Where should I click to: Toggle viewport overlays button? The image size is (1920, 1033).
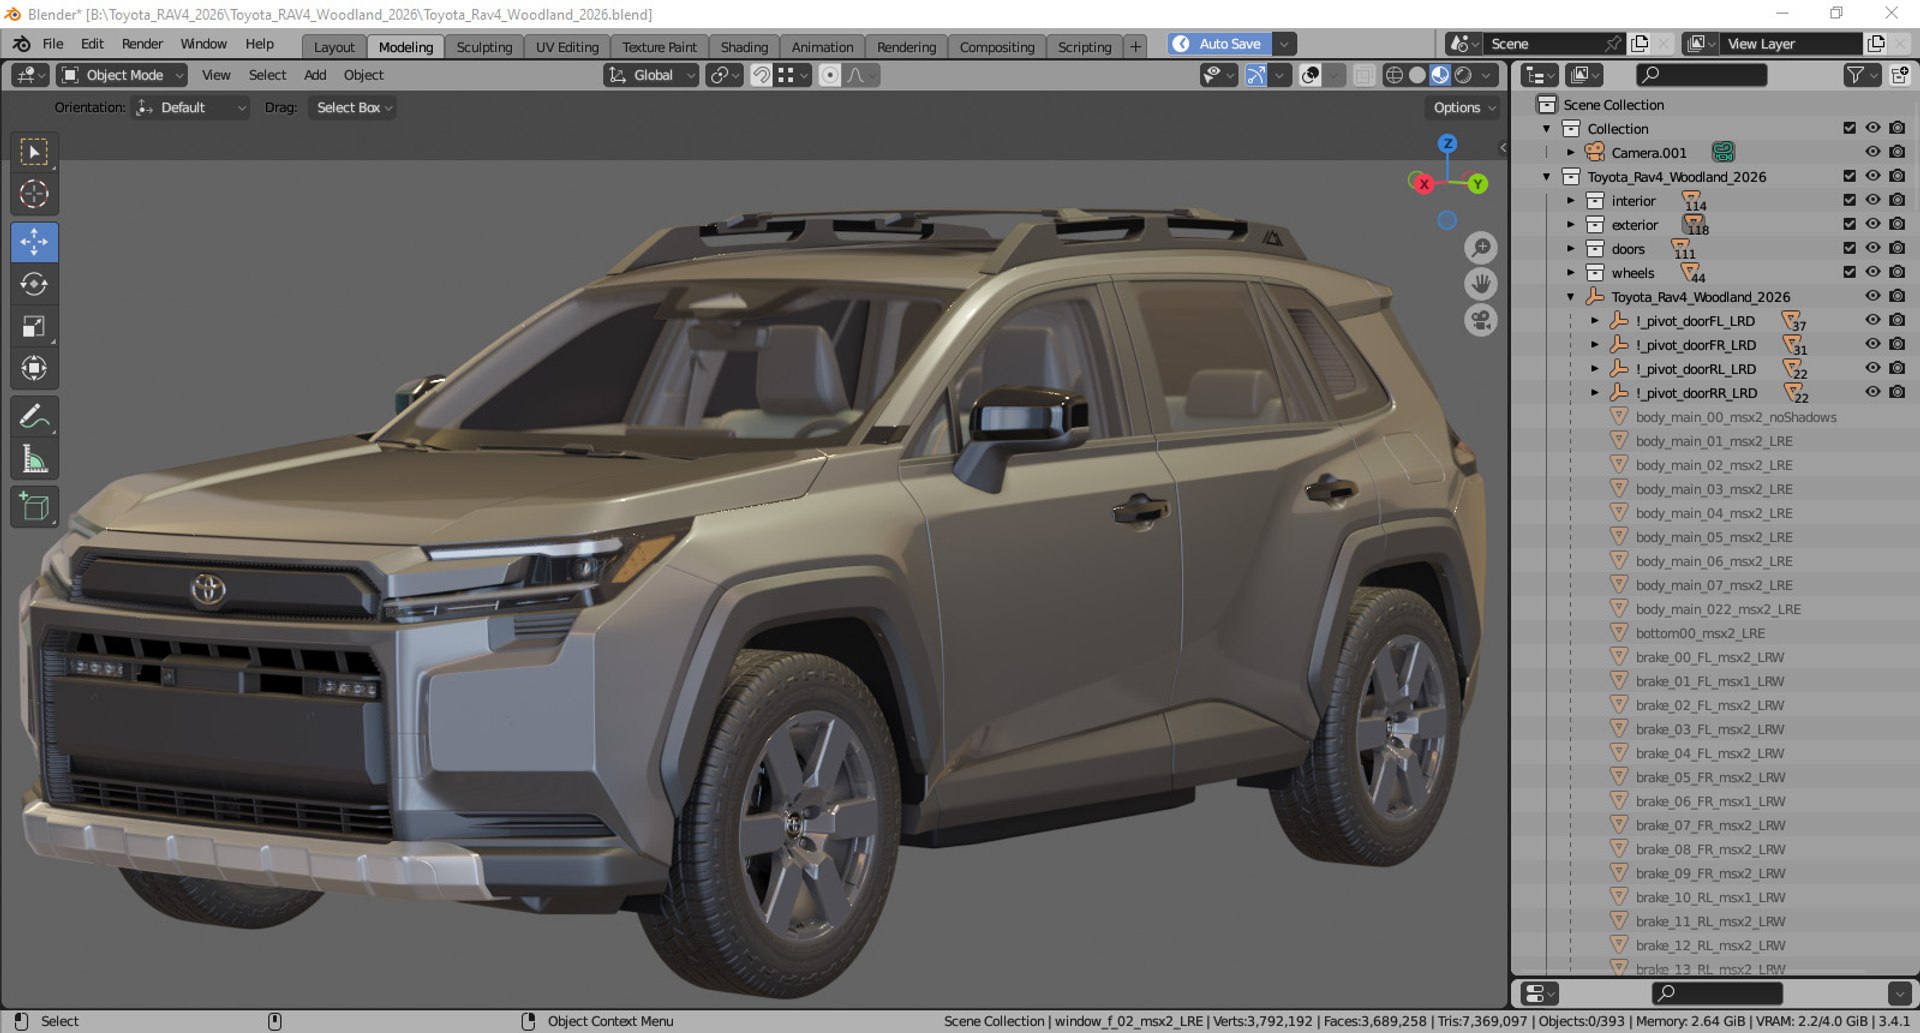tap(1310, 75)
